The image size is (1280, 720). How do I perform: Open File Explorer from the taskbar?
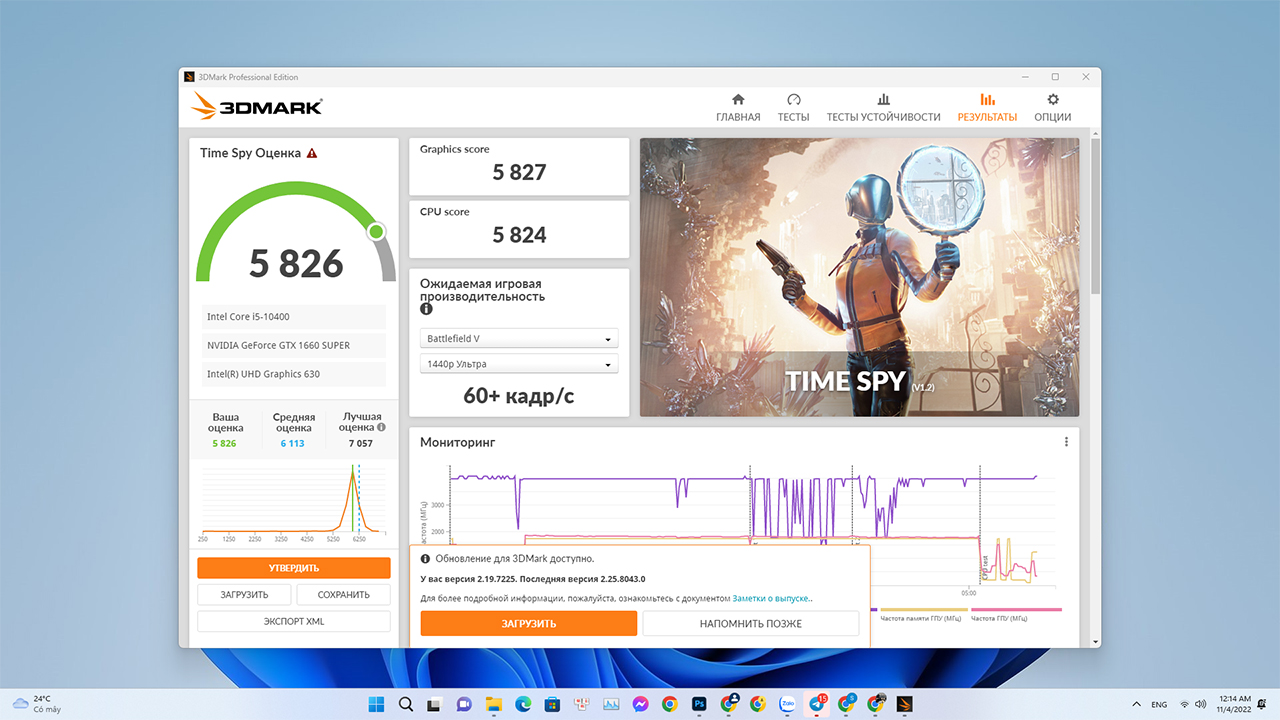(x=493, y=704)
